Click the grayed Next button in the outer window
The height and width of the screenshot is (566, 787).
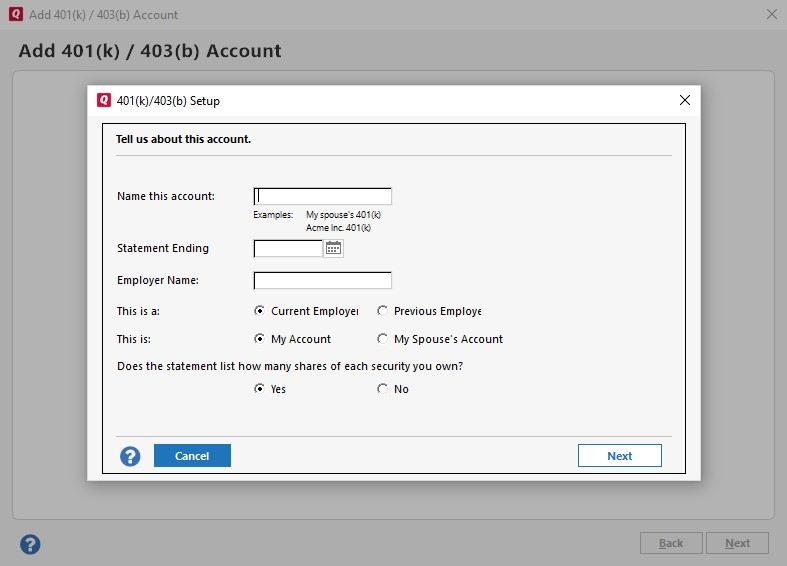(x=737, y=543)
